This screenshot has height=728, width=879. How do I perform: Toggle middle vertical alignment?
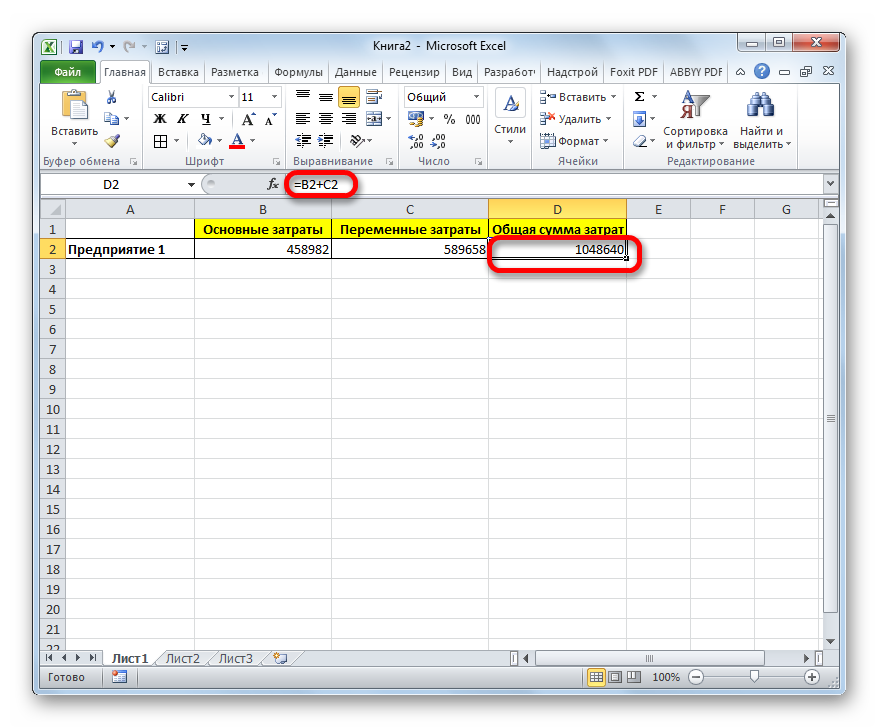pyautogui.click(x=326, y=97)
